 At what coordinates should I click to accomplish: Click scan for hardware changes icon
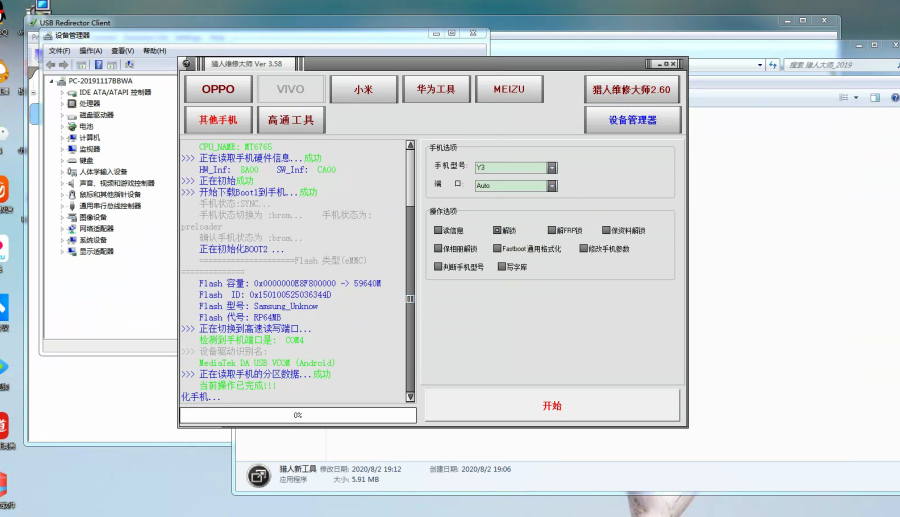tap(130, 65)
